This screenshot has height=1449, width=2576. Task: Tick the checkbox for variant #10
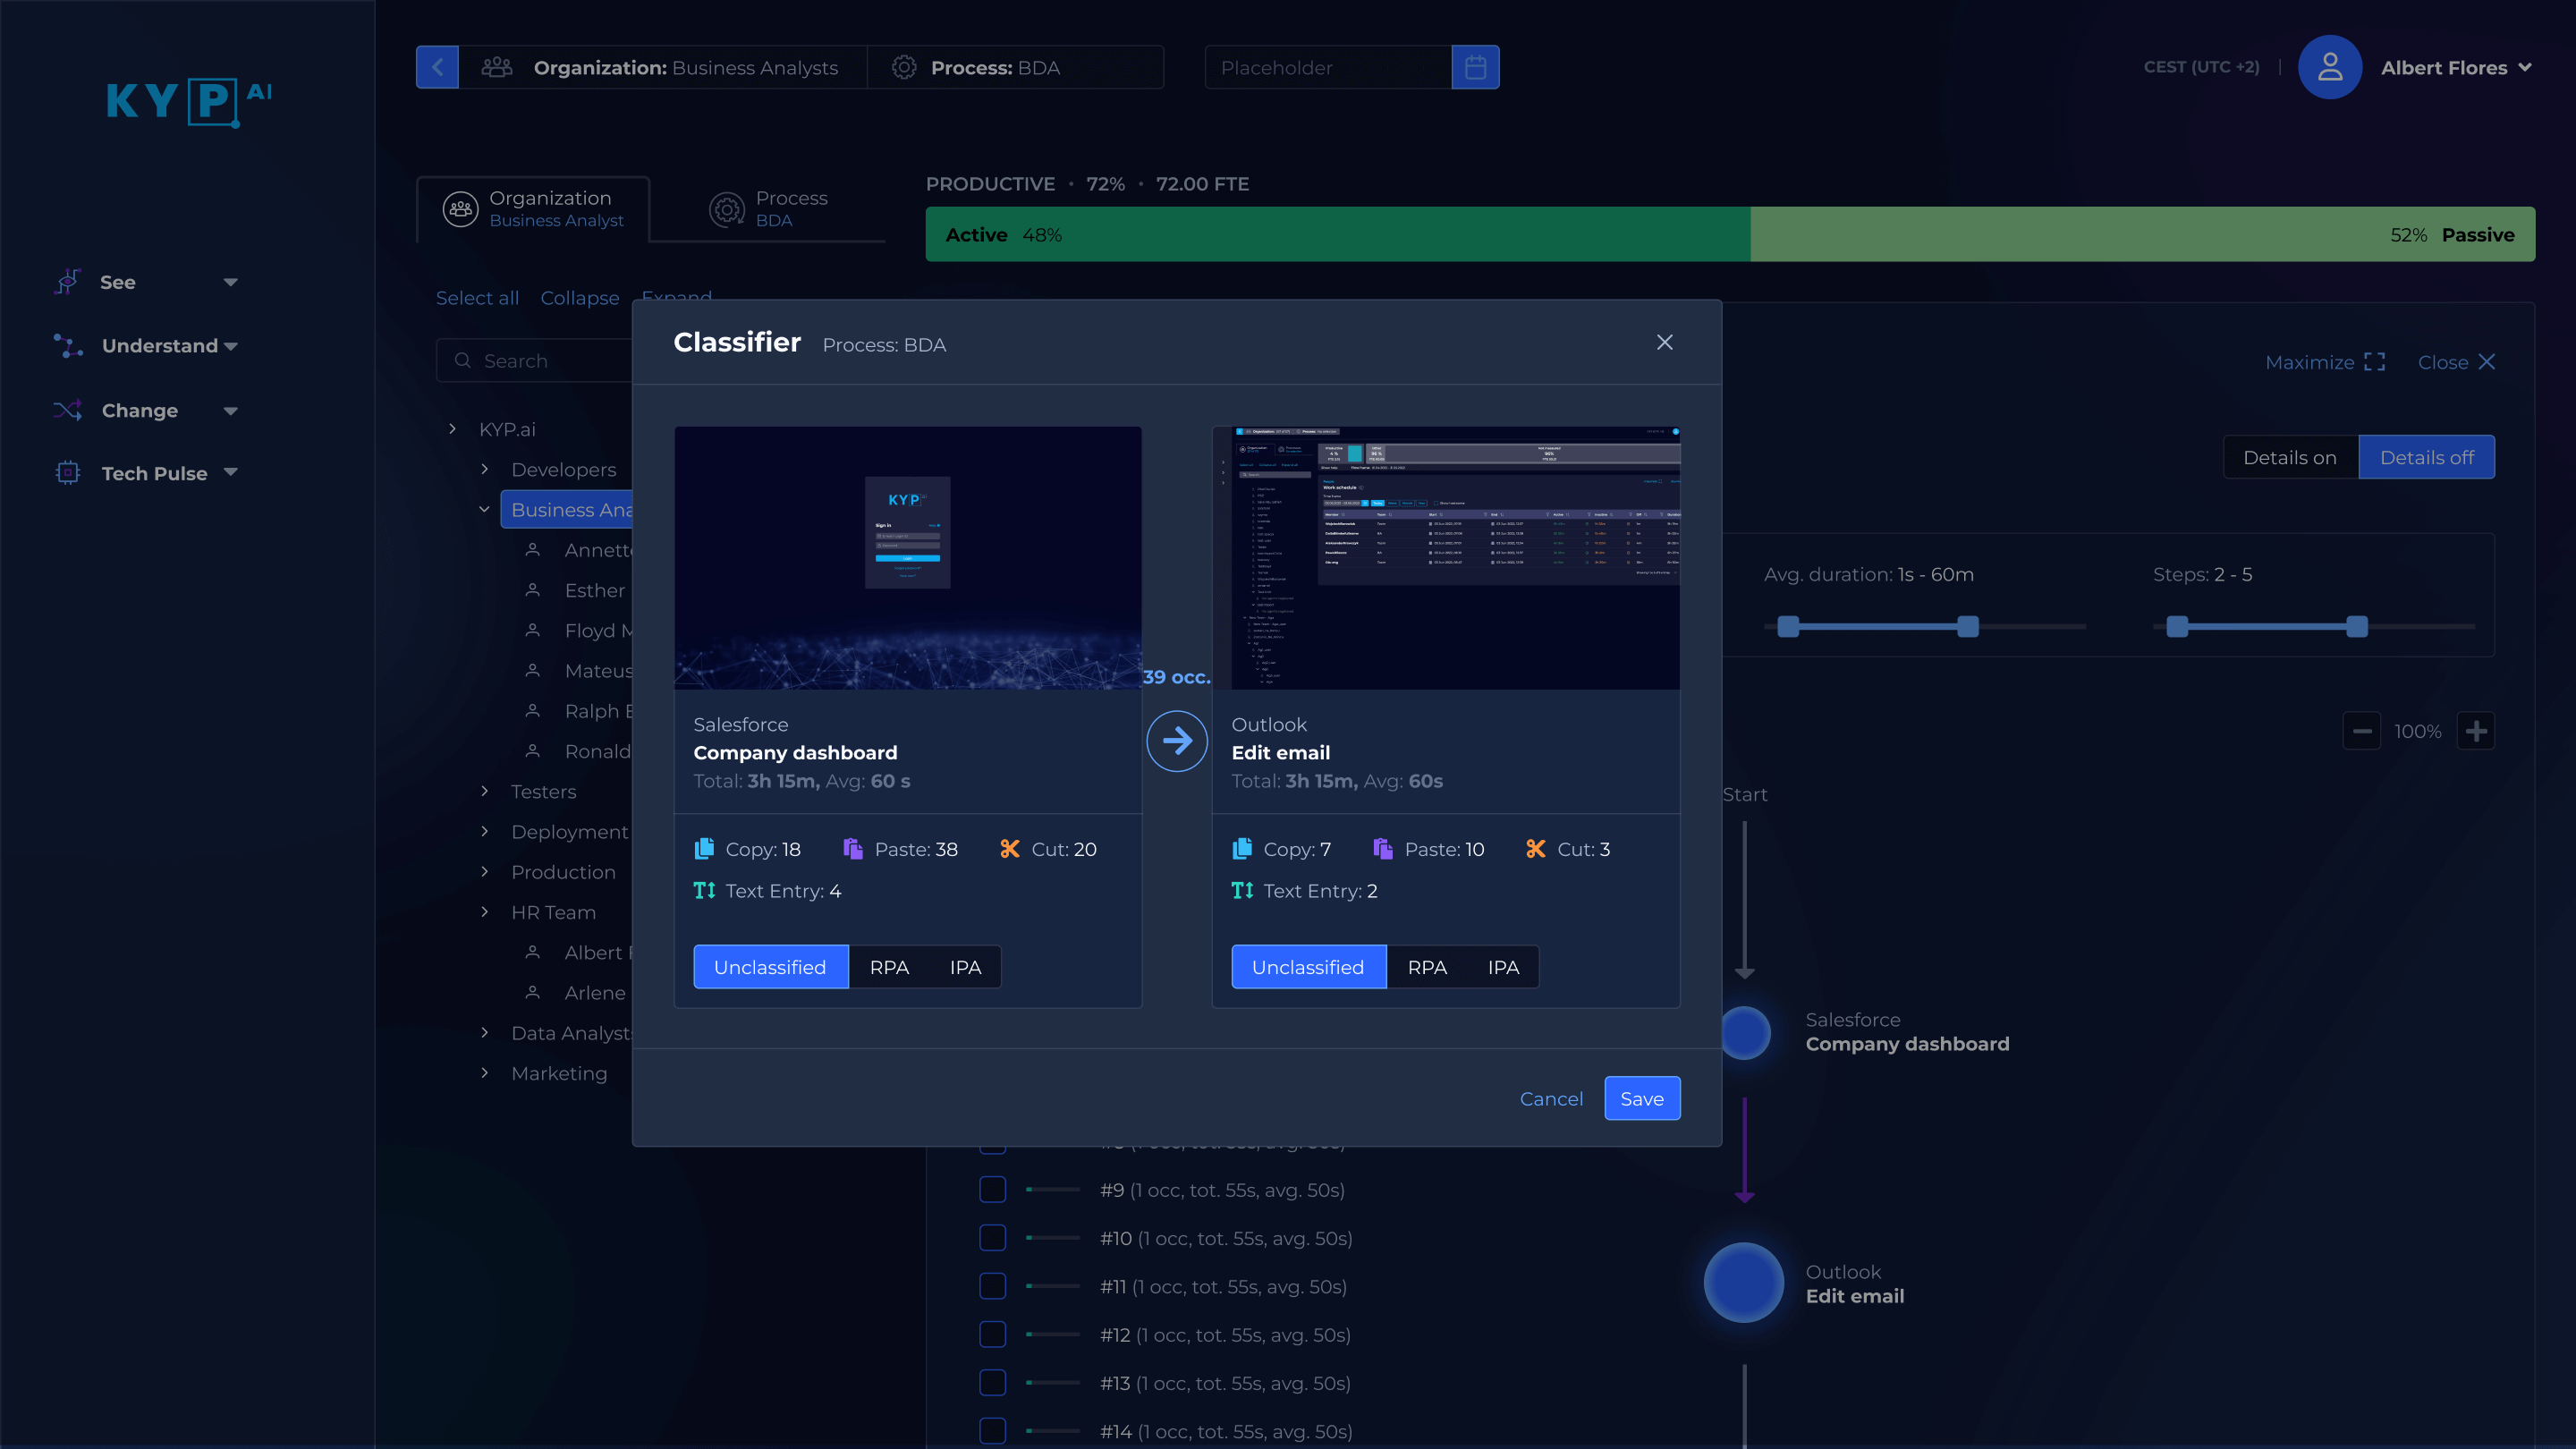(992, 1238)
